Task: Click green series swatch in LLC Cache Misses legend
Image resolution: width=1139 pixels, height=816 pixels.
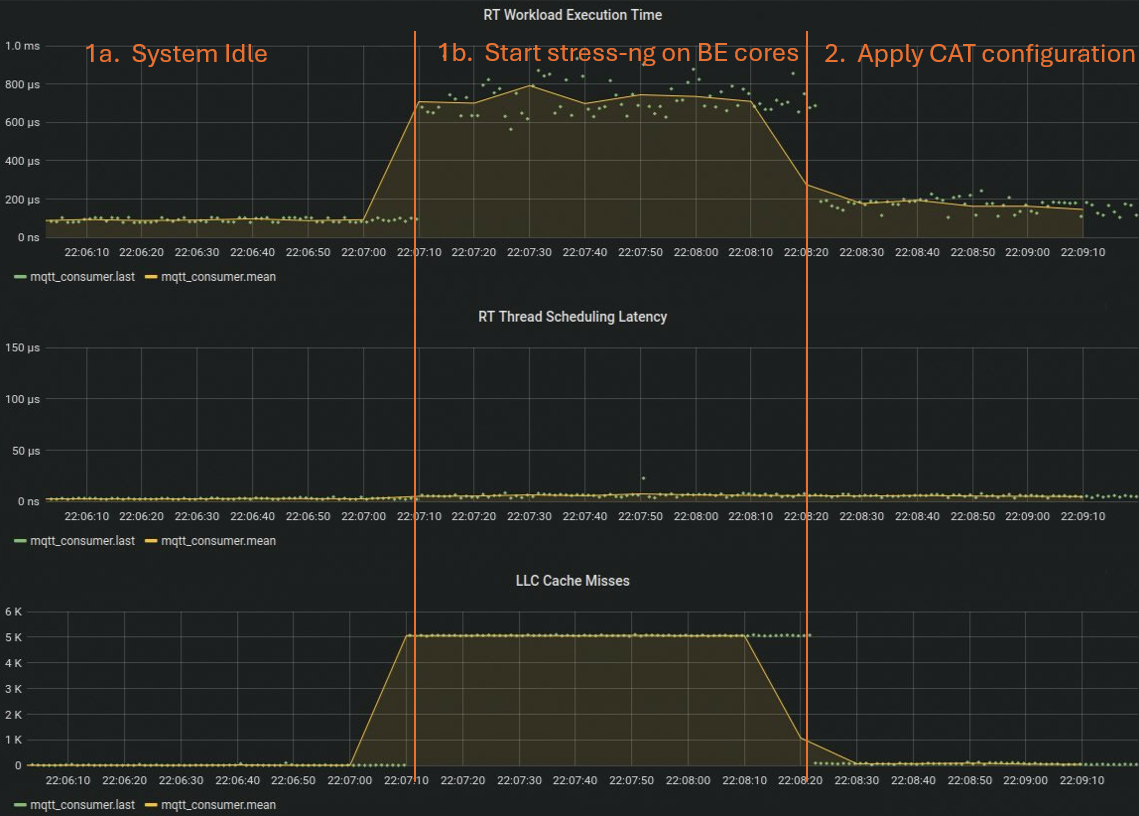Action: point(21,805)
